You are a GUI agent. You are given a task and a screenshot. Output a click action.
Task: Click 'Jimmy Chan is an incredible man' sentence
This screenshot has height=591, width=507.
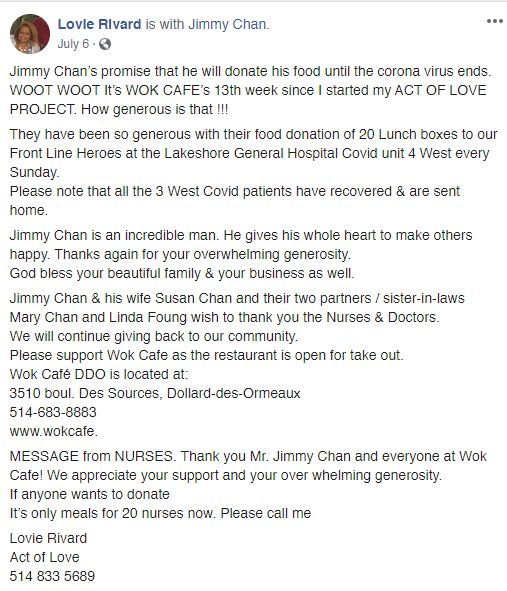click(114, 235)
